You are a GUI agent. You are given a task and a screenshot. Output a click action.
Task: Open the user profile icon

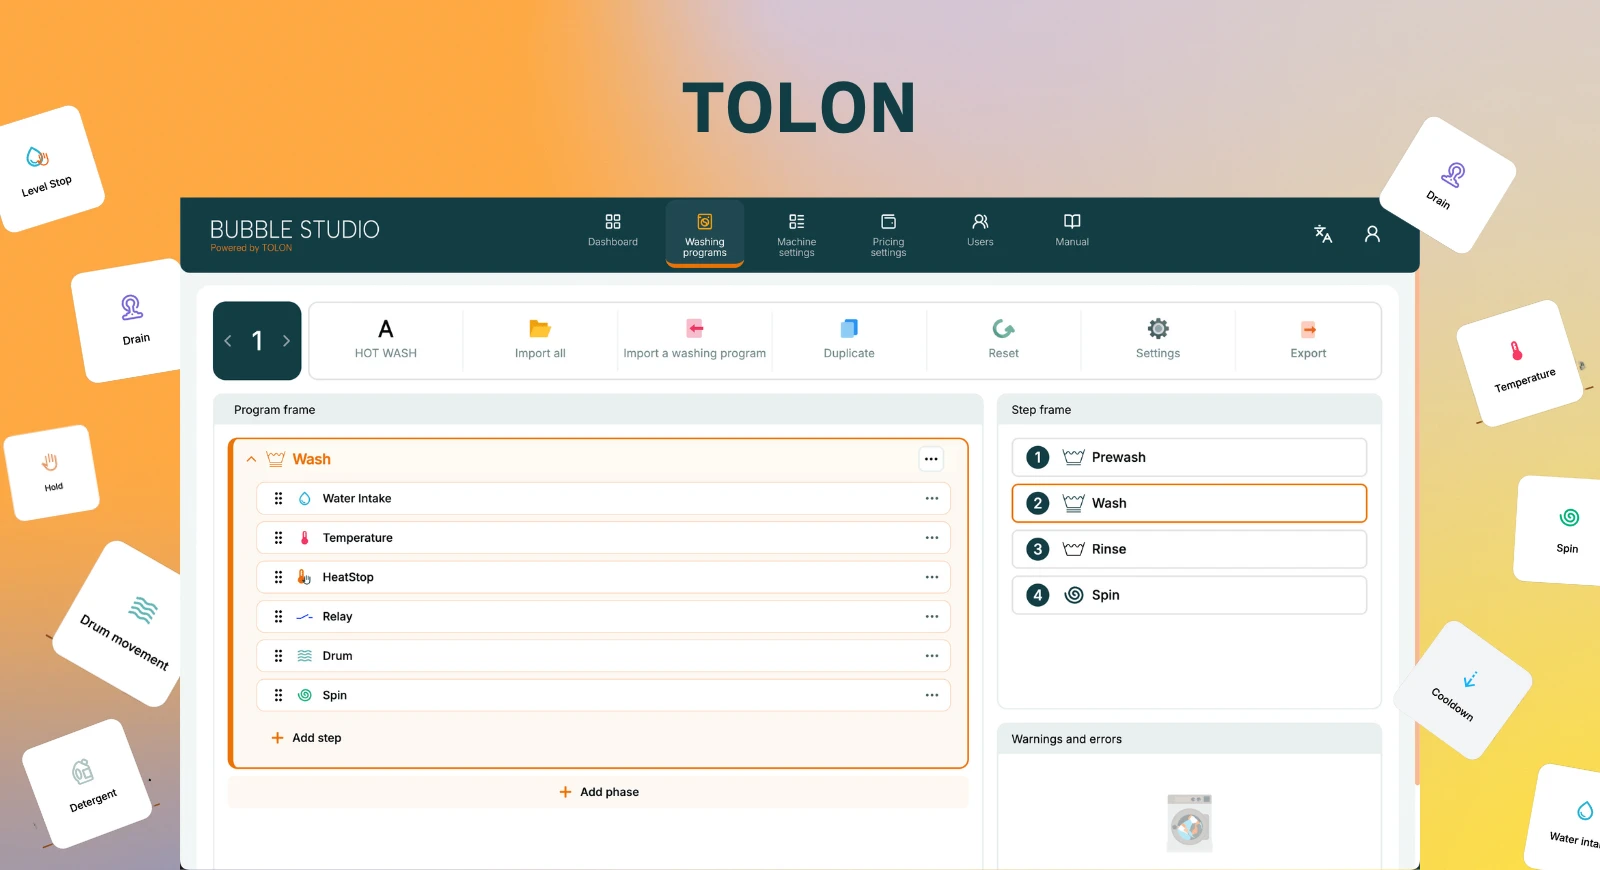tap(1372, 233)
